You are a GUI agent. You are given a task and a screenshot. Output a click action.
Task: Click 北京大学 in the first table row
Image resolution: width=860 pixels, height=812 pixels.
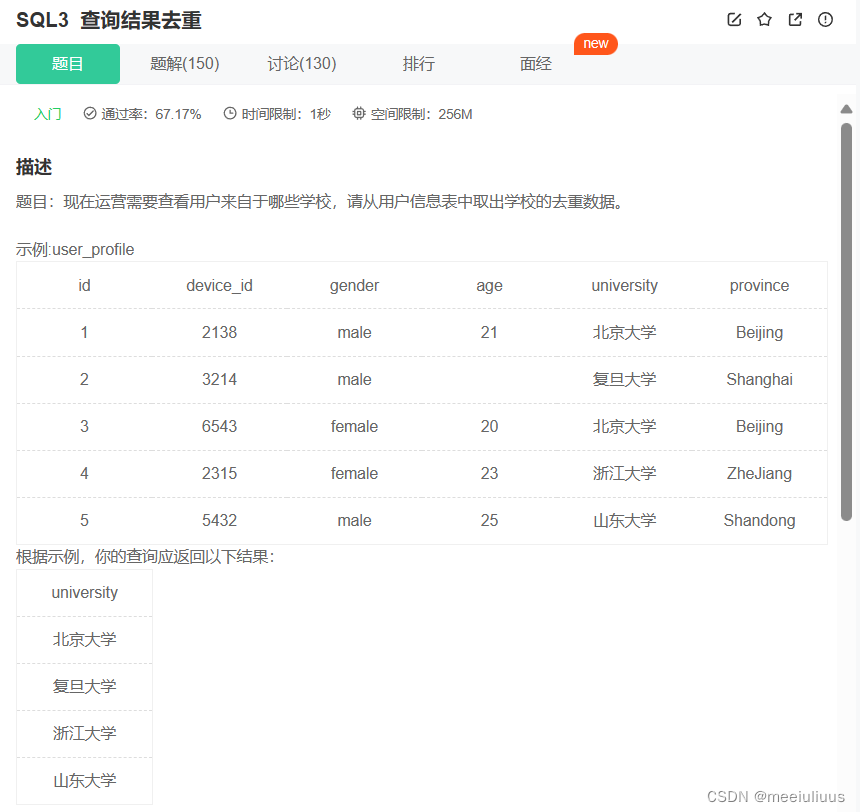(x=624, y=332)
